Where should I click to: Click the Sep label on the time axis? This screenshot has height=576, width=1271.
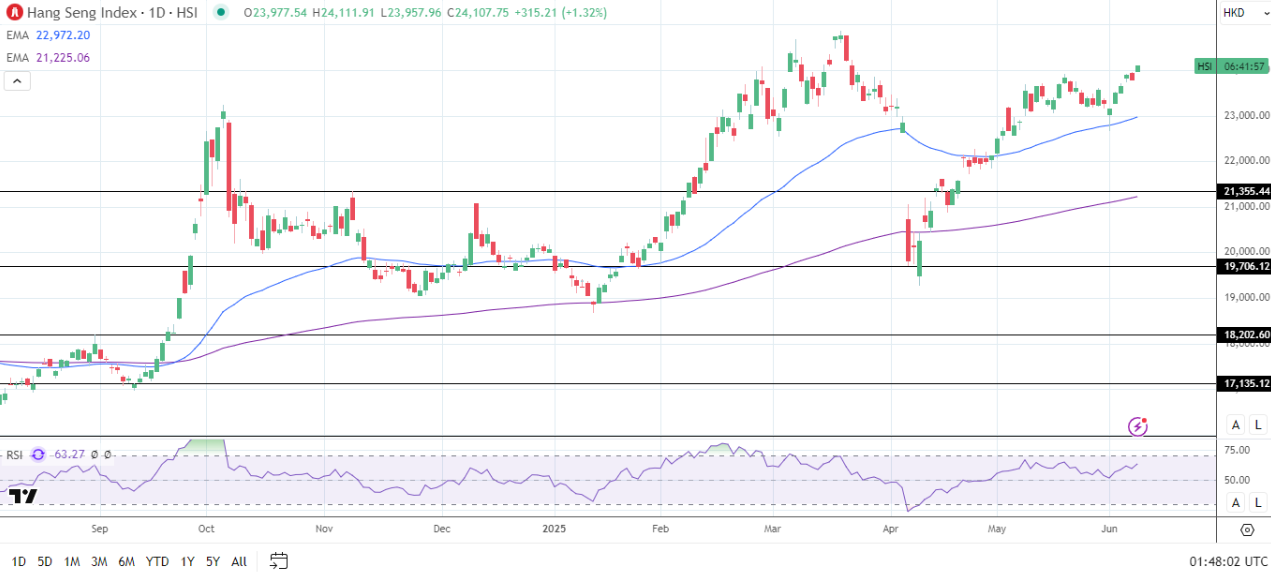(x=99, y=527)
